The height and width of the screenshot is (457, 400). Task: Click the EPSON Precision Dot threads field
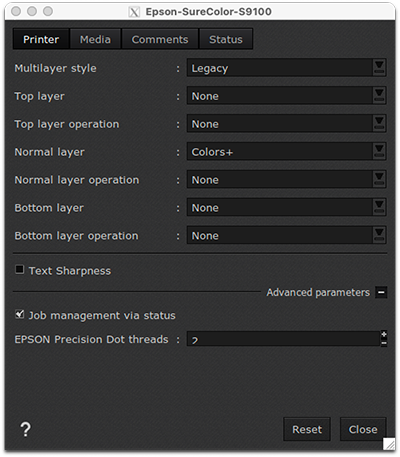pyautogui.click(x=283, y=339)
